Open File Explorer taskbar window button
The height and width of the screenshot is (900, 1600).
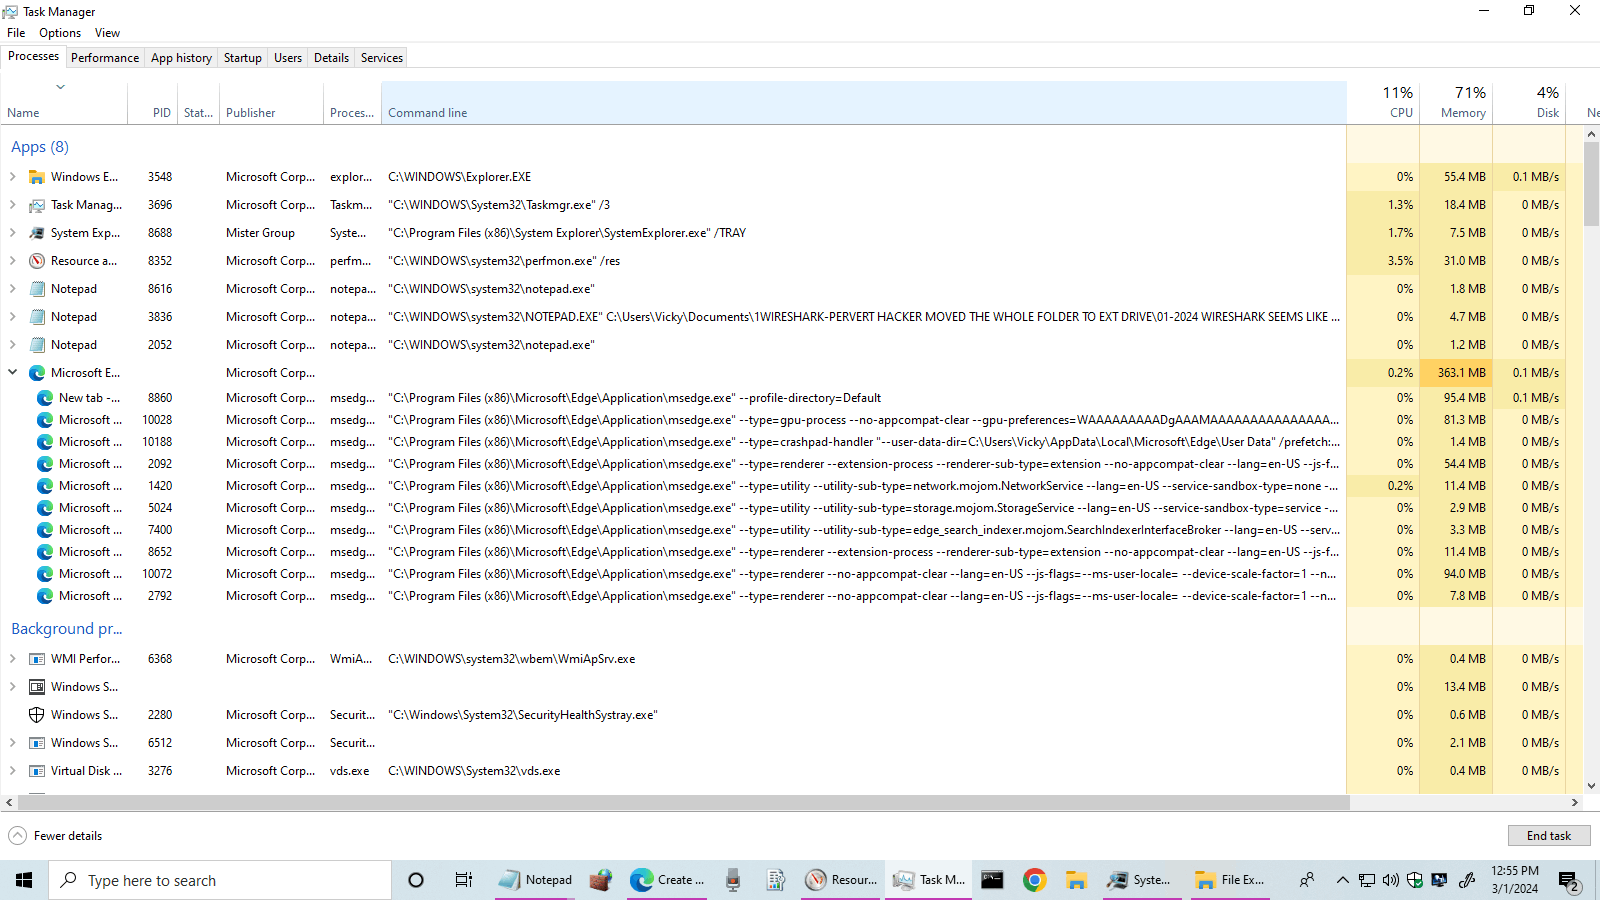[1230, 880]
